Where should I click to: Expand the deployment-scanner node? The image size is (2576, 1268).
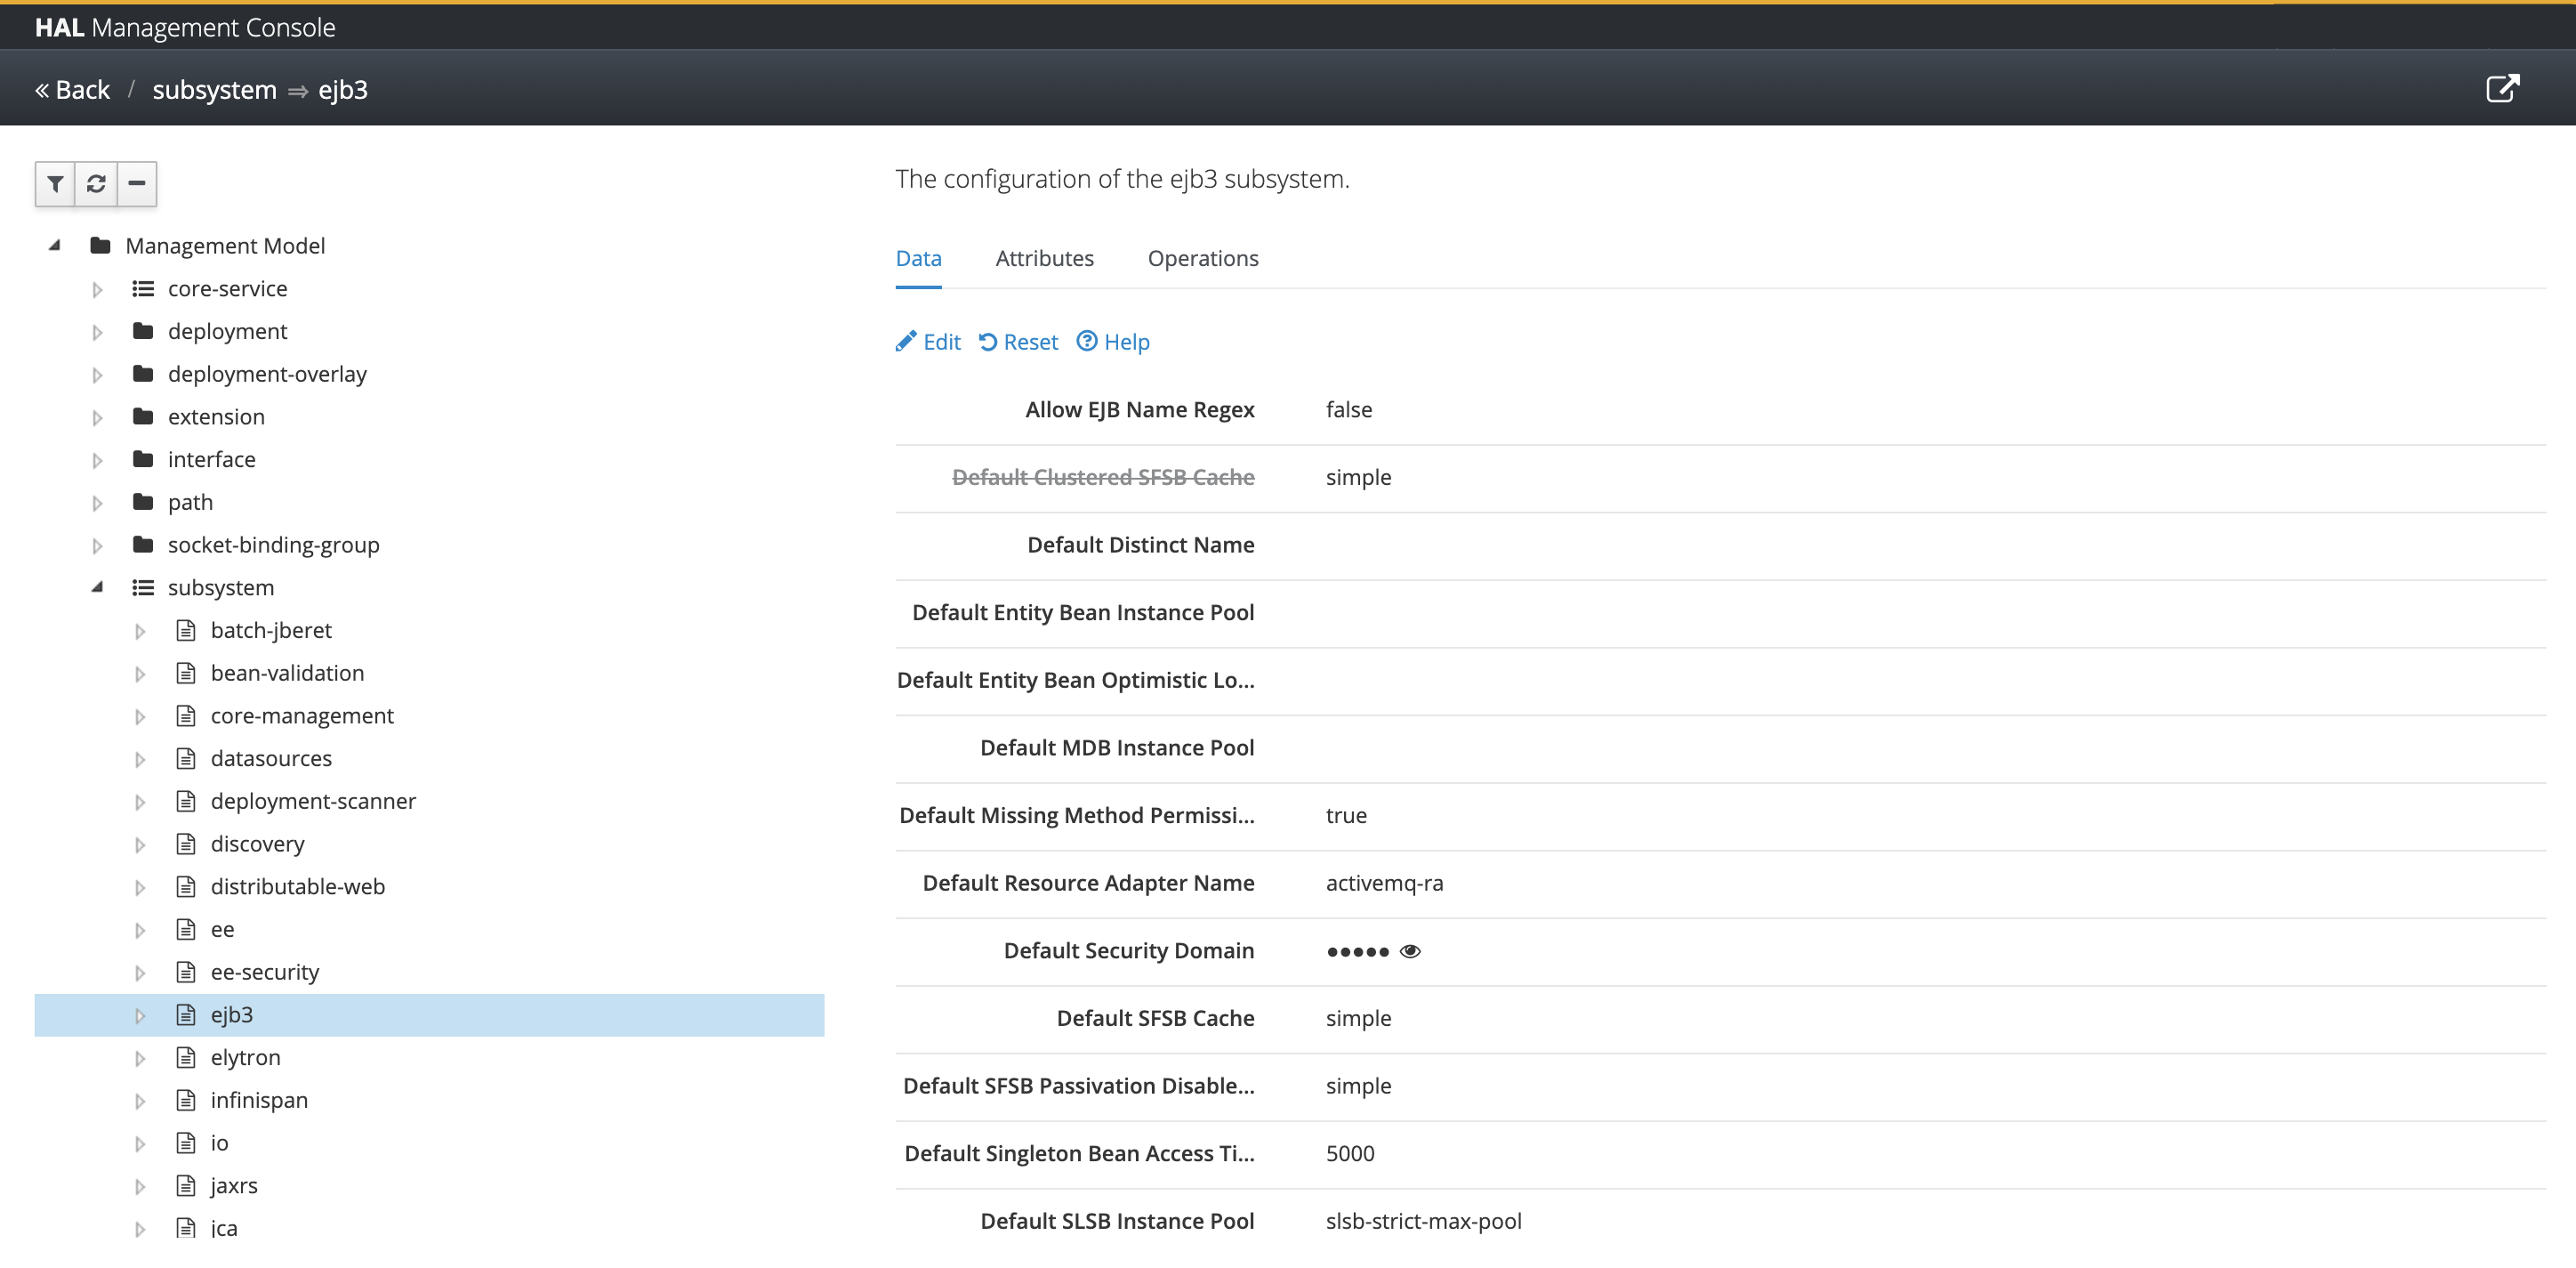(140, 802)
